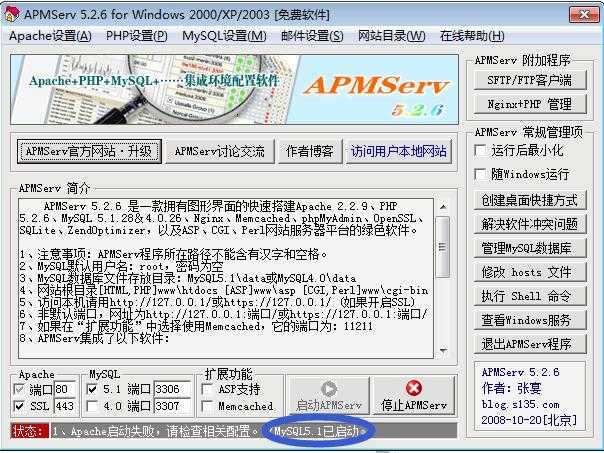The height and width of the screenshot is (453, 604).
Task: Toggle Apache SSL checkbox
Action: click(x=19, y=406)
